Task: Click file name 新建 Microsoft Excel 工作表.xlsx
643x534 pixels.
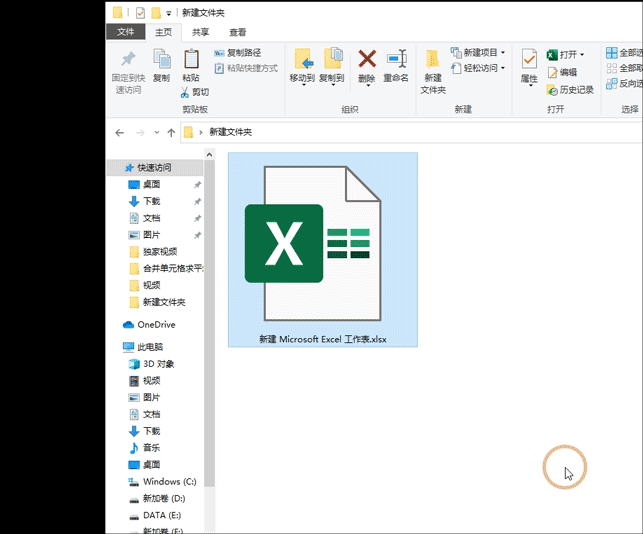Action: point(323,339)
